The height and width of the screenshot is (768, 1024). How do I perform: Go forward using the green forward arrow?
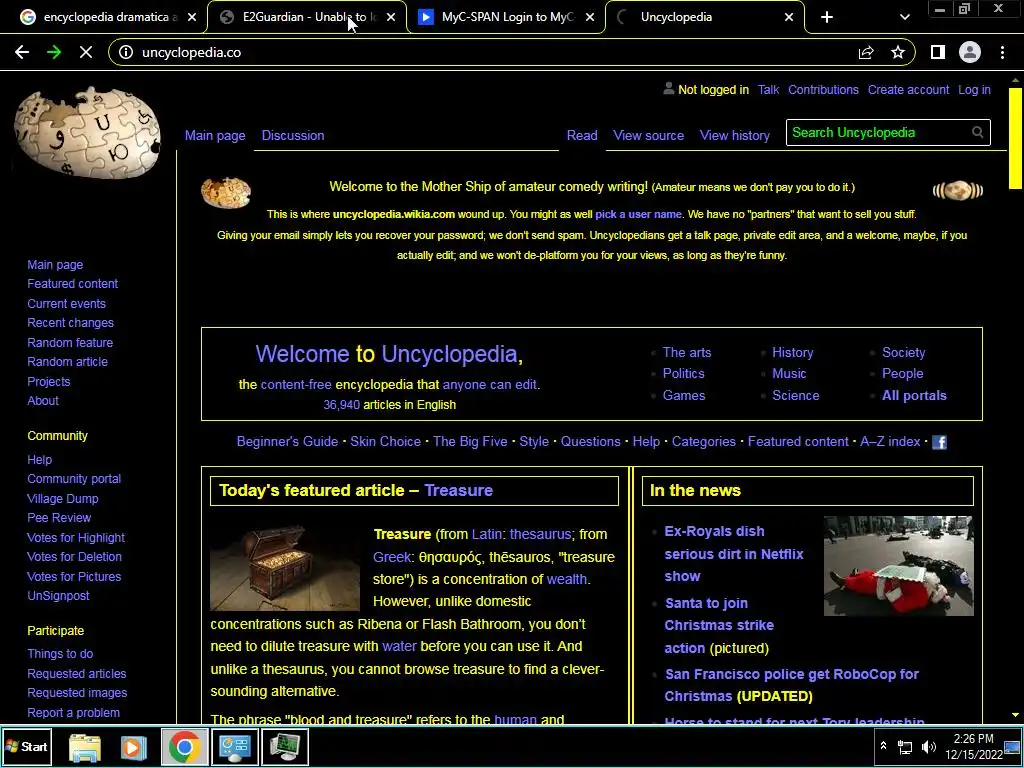point(54,52)
